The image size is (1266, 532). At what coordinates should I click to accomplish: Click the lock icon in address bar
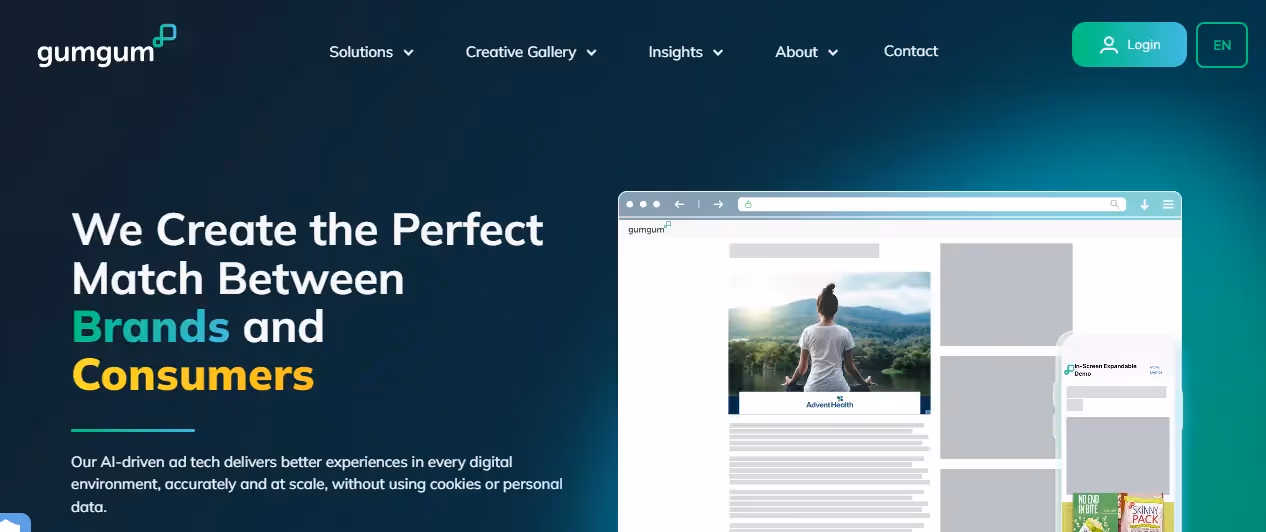point(747,204)
